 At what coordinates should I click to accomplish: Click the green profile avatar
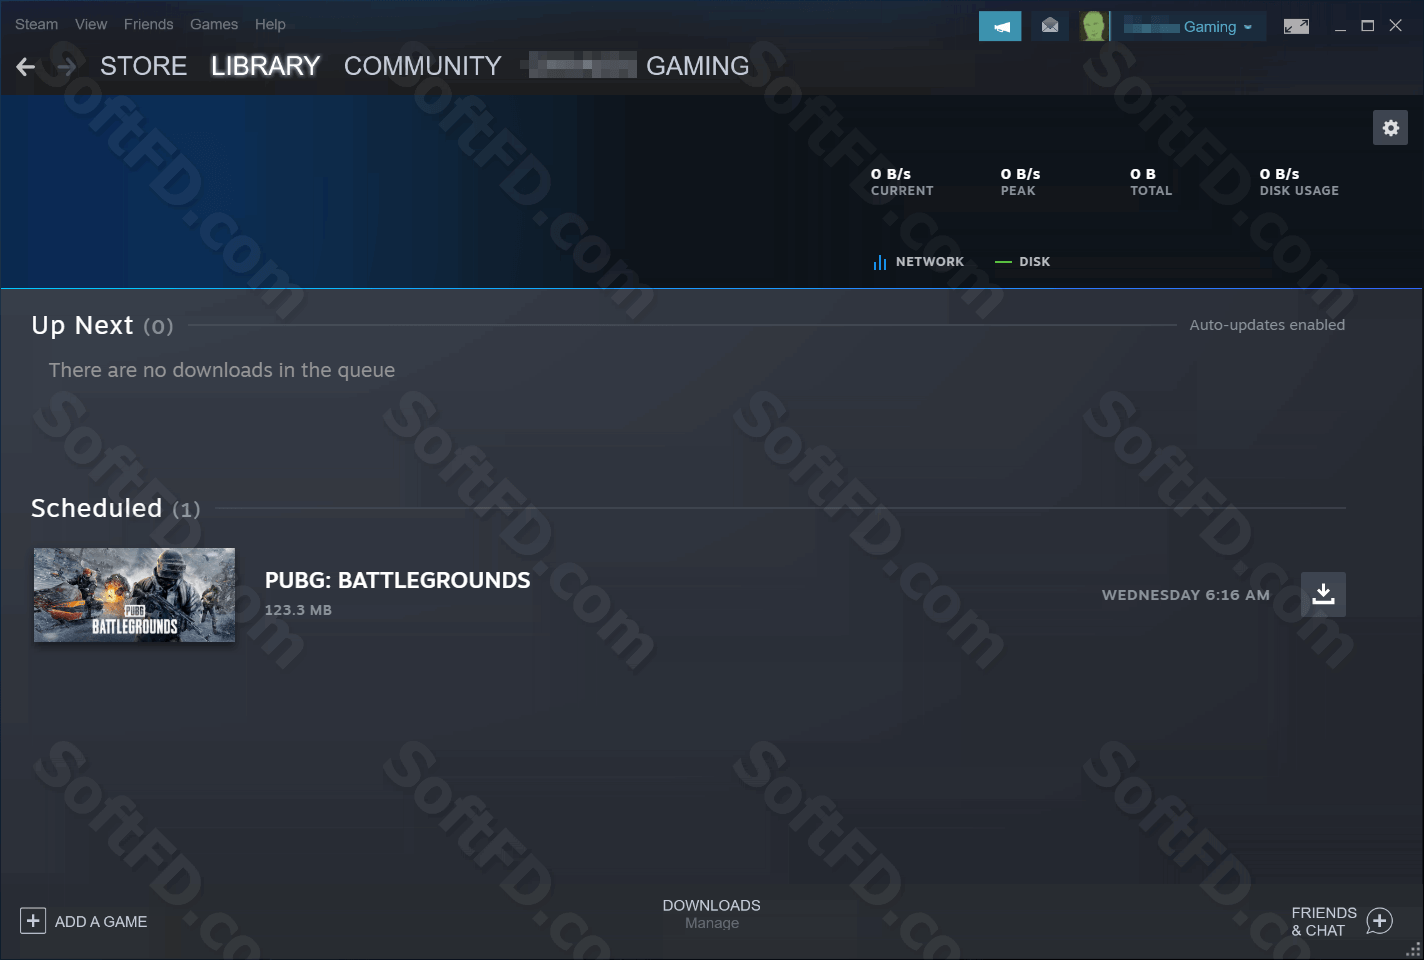[x=1094, y=26]
